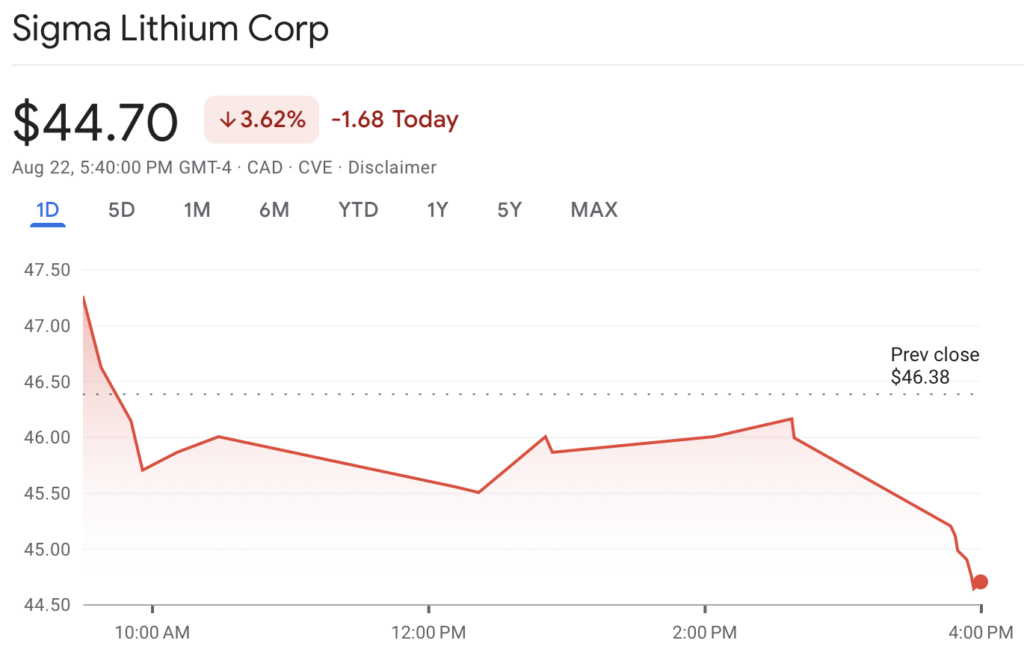Click the -1.68 Today change text
Image resolution: width=1024 pixels, height=664 pixels.
coord(394,120)
